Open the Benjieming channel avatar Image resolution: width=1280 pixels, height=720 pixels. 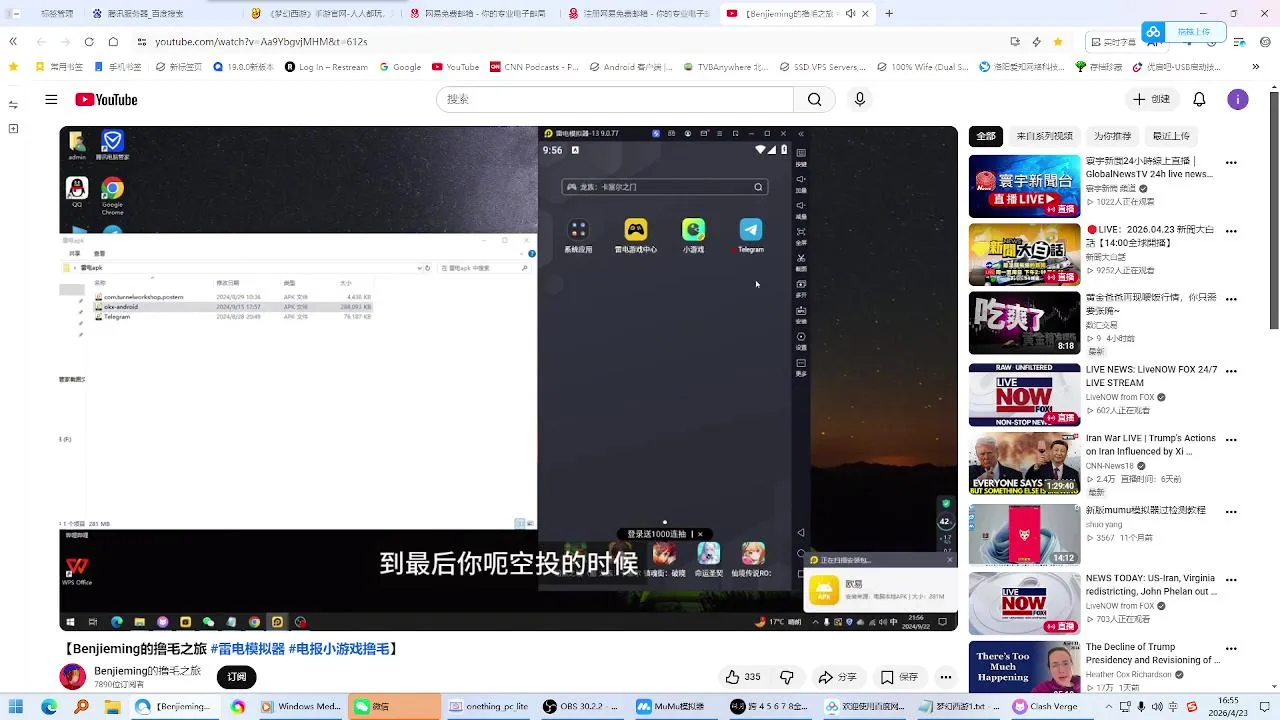[73, 677]
